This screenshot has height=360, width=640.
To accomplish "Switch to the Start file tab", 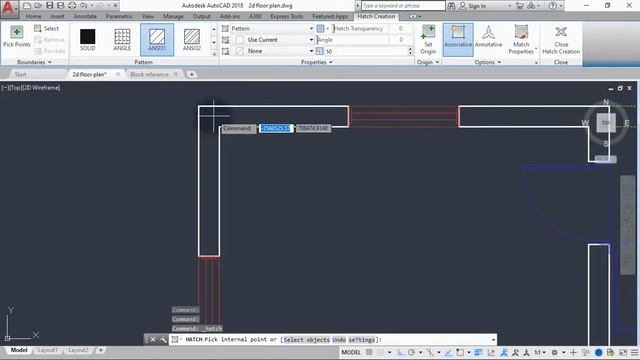I will coord(20,74).
